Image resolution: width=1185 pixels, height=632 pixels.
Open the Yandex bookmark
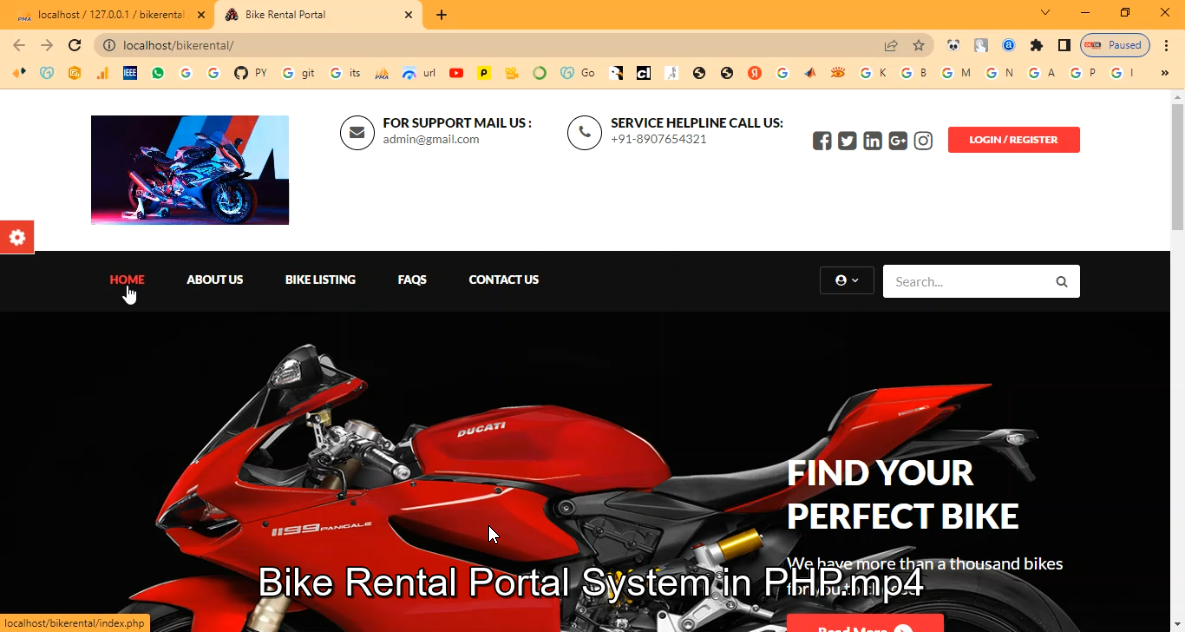pos(754,73)
